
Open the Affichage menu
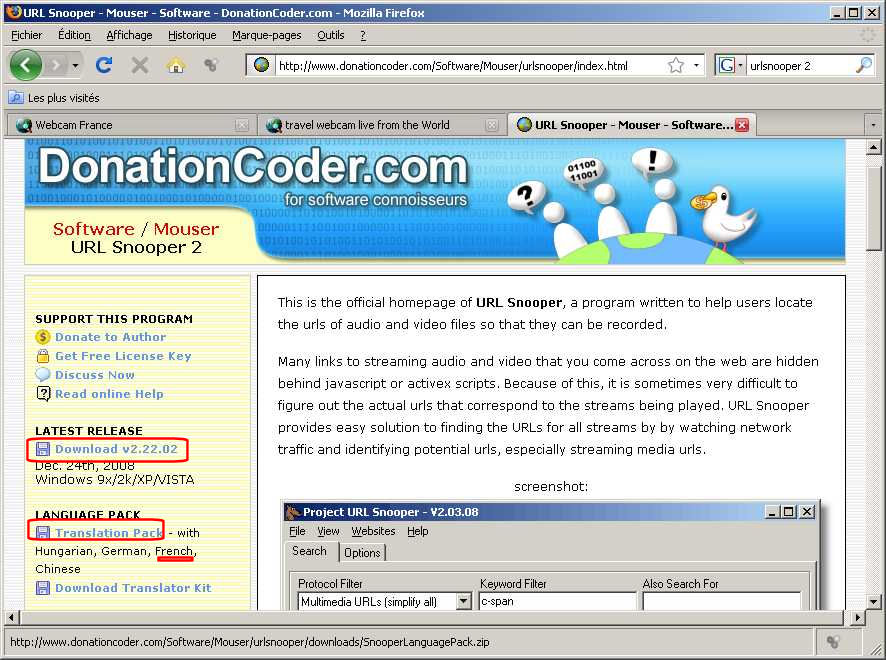(x=129, y=35)
